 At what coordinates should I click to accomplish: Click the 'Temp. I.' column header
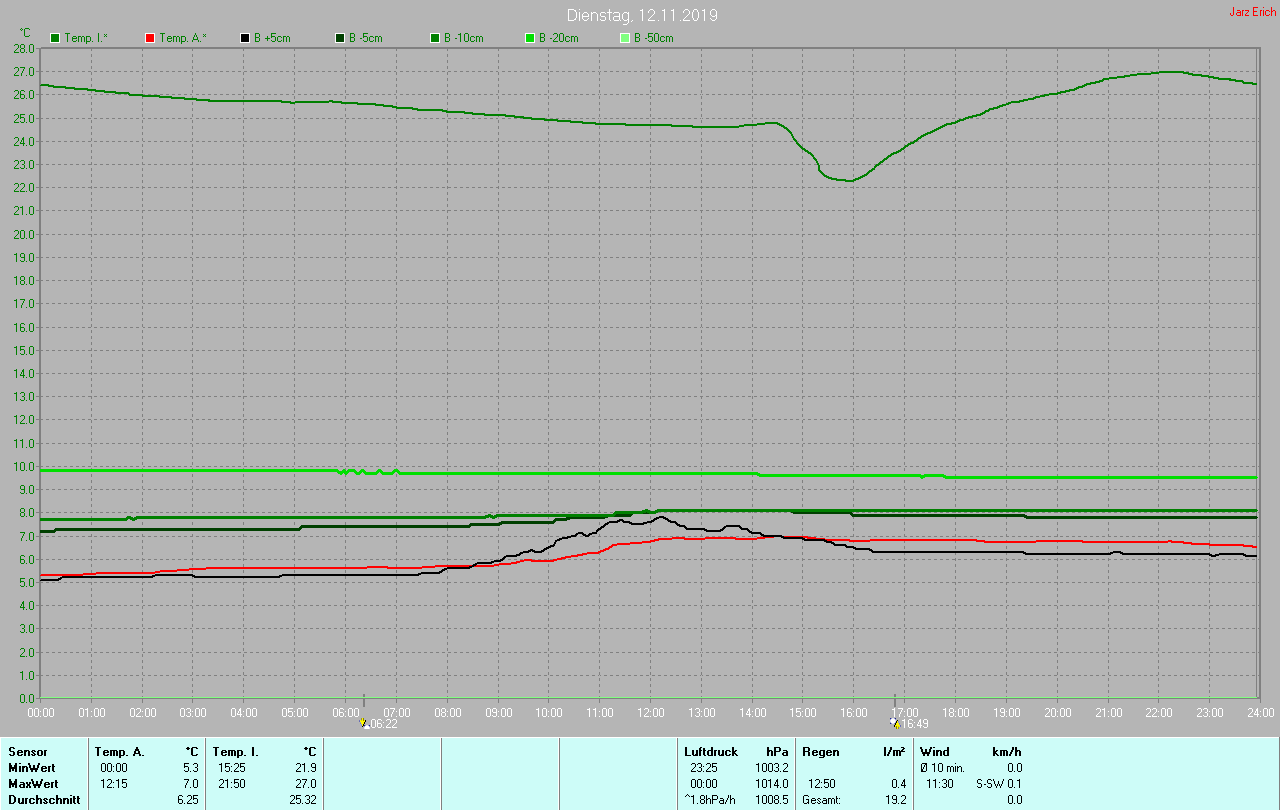tap(235, 751)
